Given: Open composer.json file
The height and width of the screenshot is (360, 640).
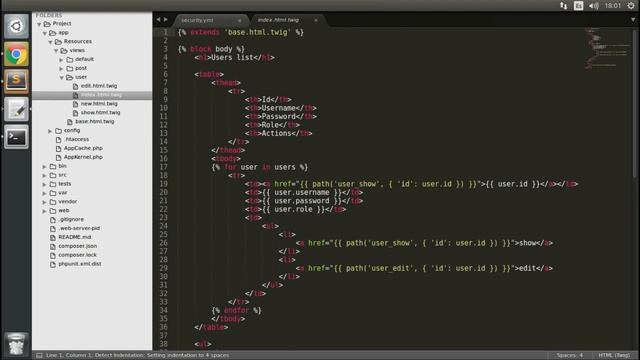Looking at the screenshot, I should click(78, 246).
